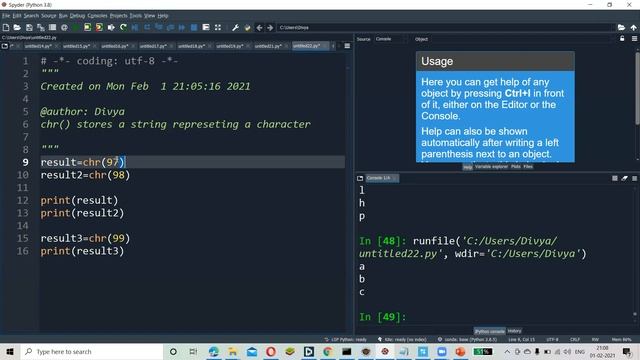Click the Help pane Object input field

coord(522,39)
